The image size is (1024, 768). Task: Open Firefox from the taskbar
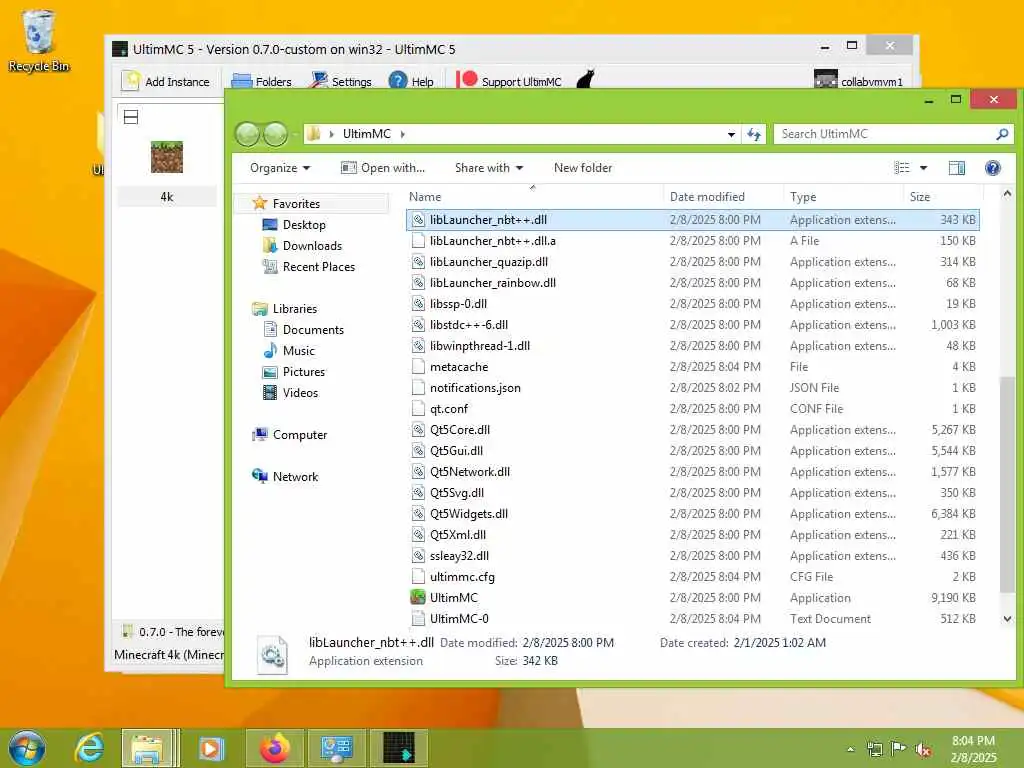click(x=274, y=748)
